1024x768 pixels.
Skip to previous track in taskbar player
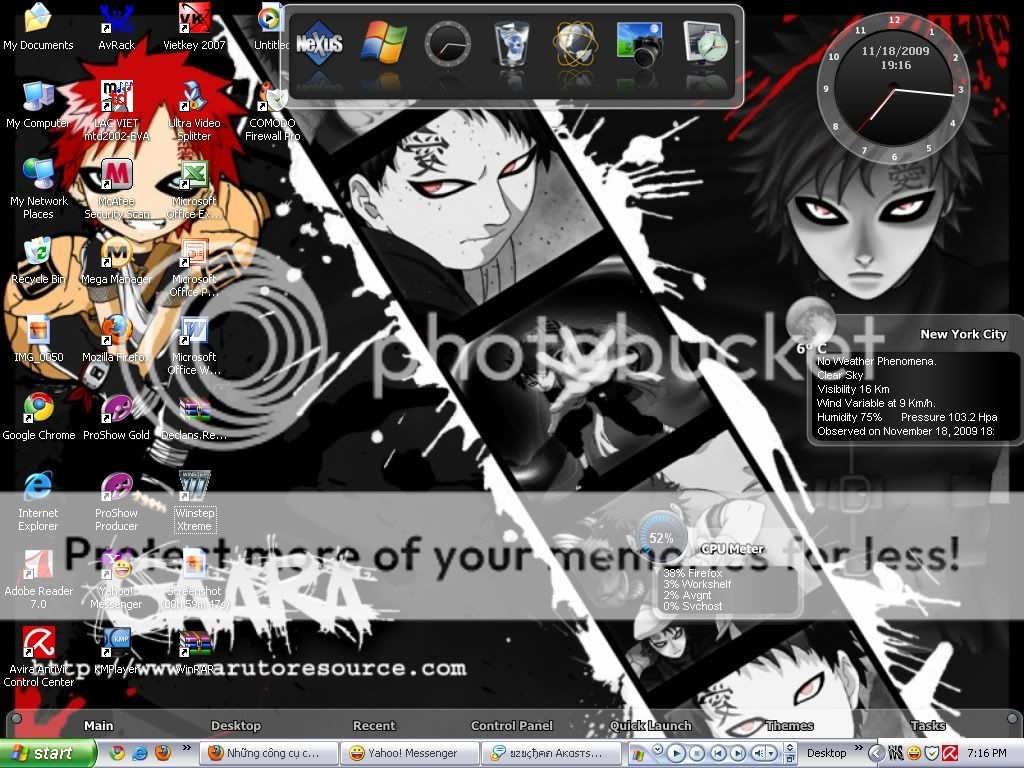[718, 753]
